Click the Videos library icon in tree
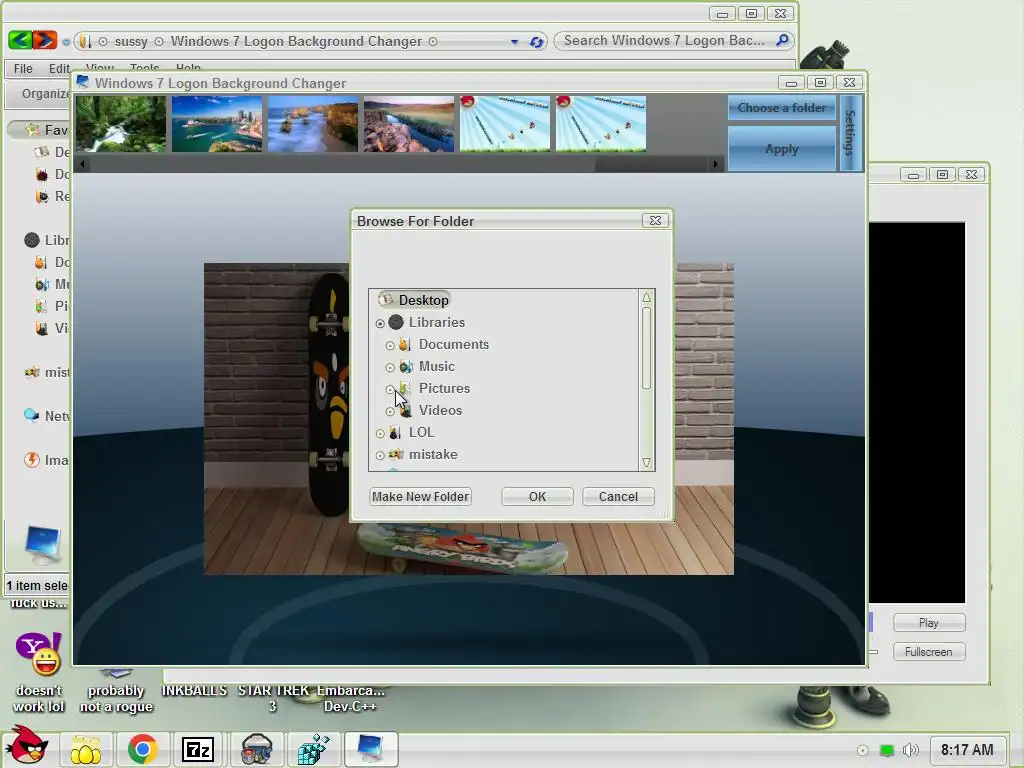This screenshot has width=1024, height=768. pos(406,410)
